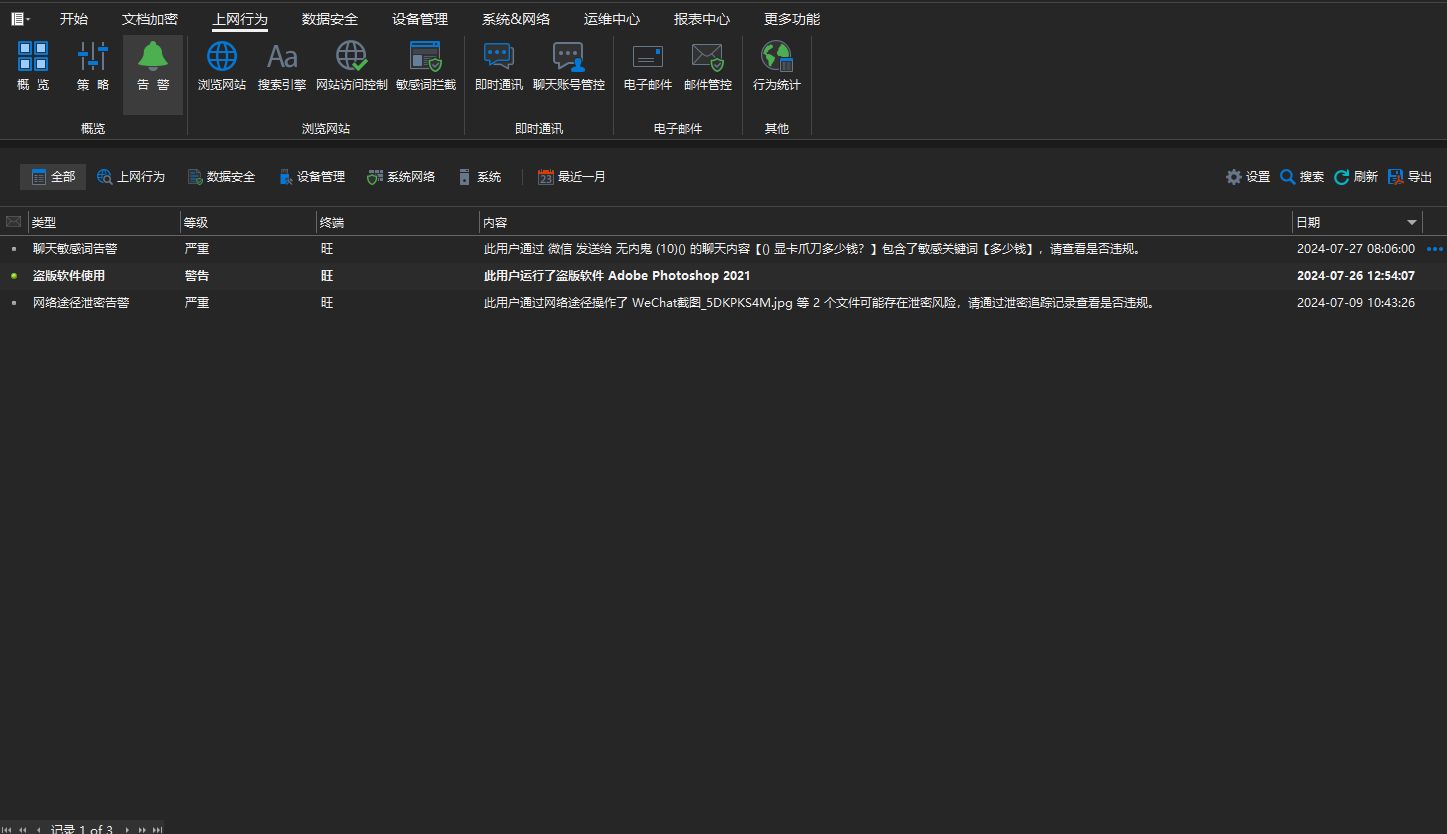
Task: Click the unread dot on 盗版软件使用 row
Action: [14, 276]
